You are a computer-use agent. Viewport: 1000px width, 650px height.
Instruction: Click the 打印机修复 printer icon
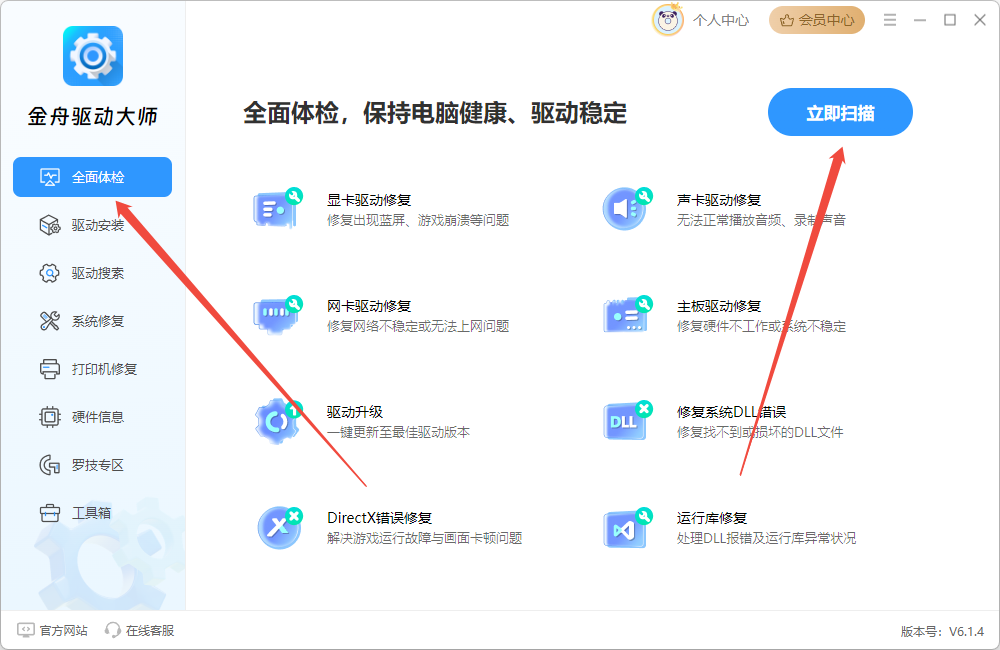50,369
